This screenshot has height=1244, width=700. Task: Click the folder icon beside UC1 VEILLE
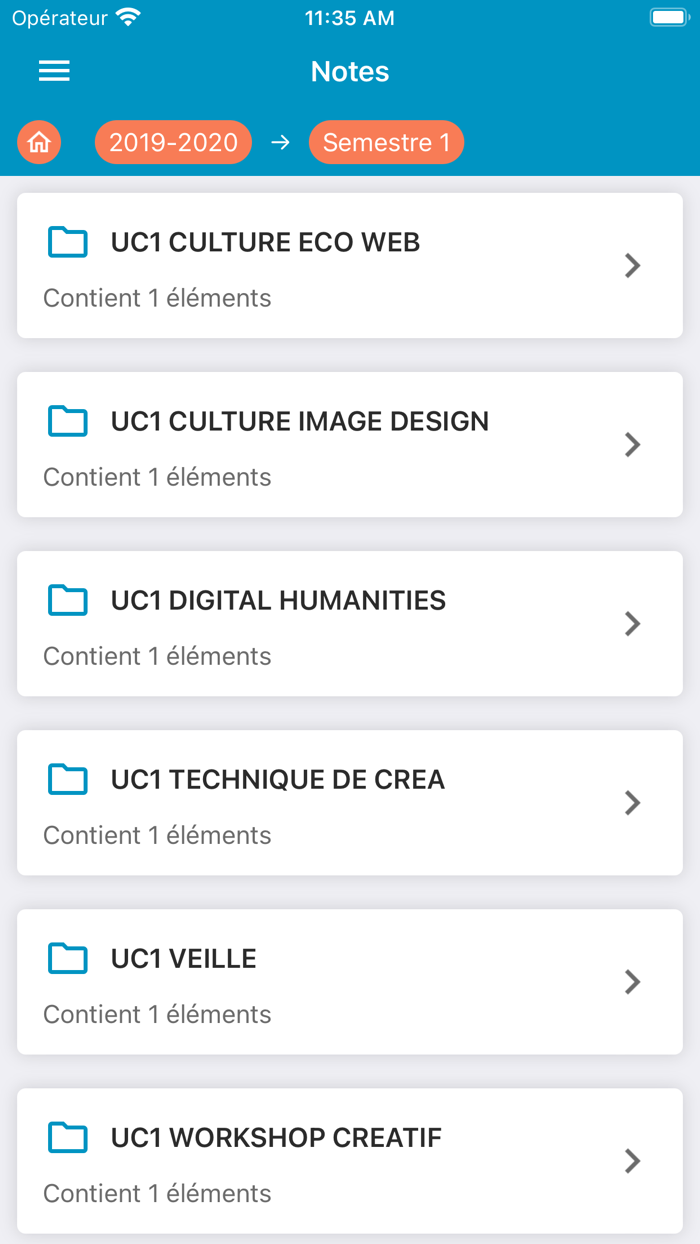67,958
